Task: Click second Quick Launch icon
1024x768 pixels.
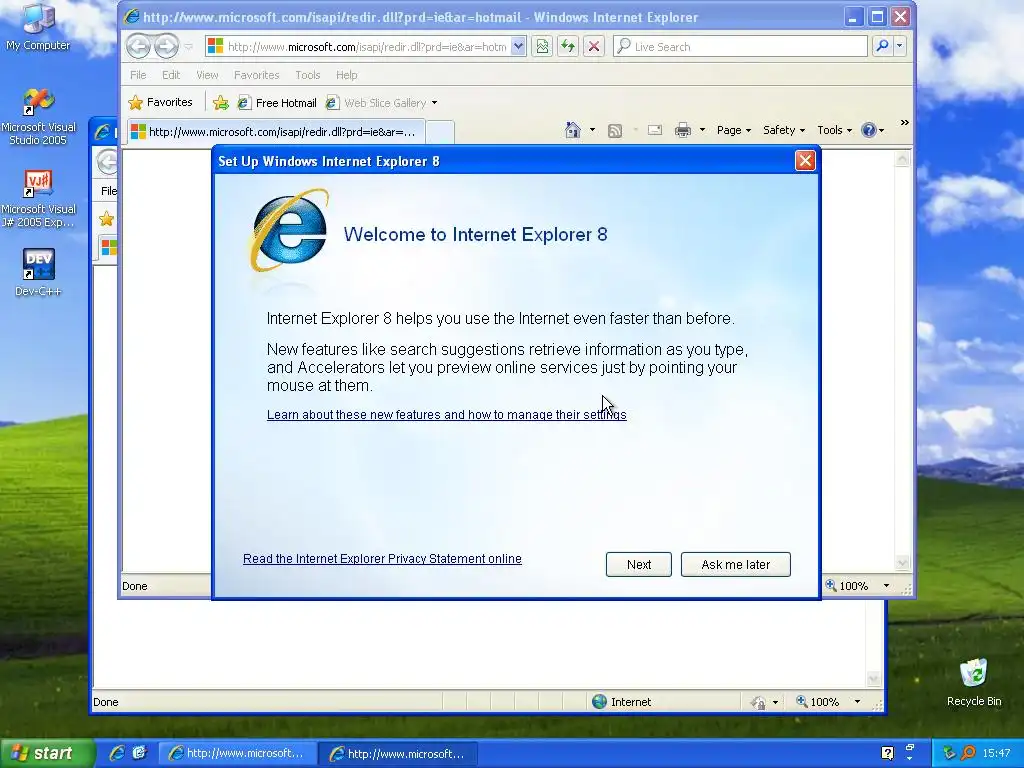Action: (140, 753)
